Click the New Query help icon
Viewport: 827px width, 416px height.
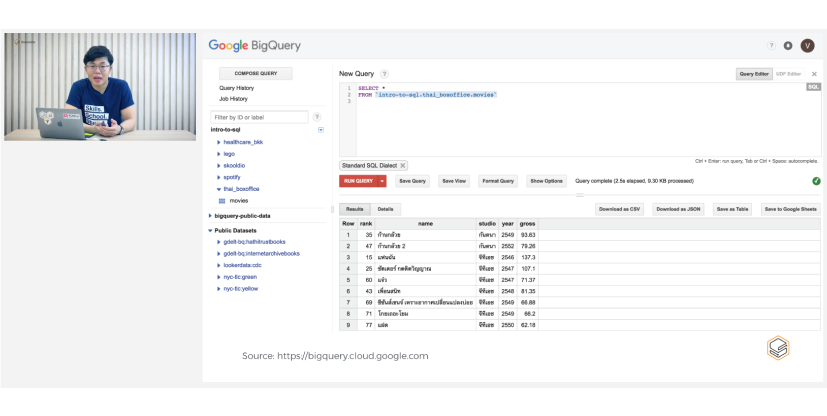(x=384, y=74)
